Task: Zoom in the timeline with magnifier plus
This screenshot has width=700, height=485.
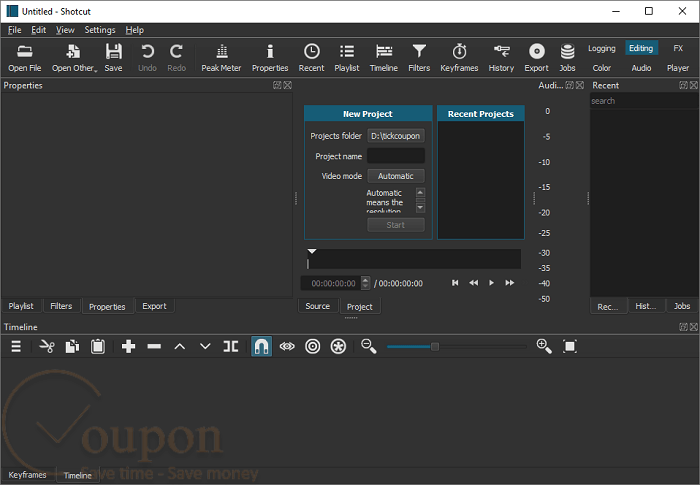Action: (x=544, y=346)
